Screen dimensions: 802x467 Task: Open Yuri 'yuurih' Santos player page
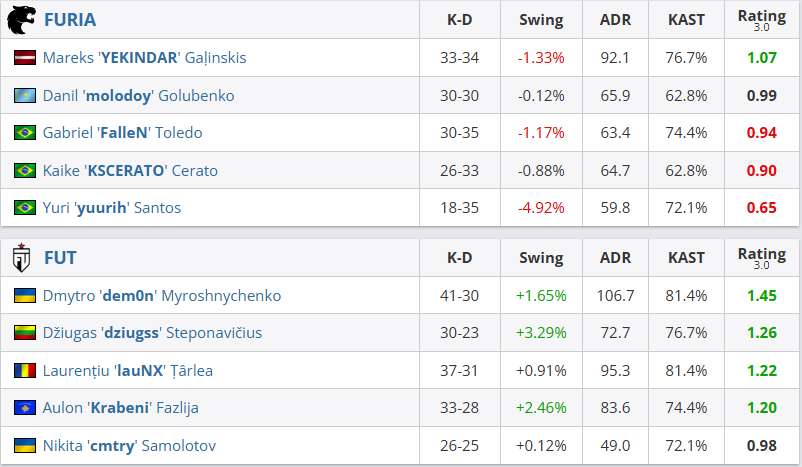[x=111, y=208]
